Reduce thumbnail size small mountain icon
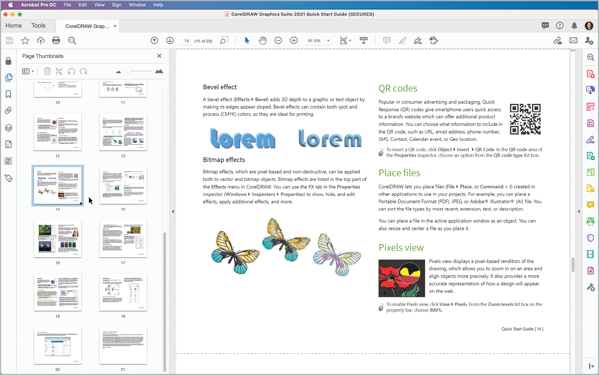The image size is (599, 375). pos(118,71)
